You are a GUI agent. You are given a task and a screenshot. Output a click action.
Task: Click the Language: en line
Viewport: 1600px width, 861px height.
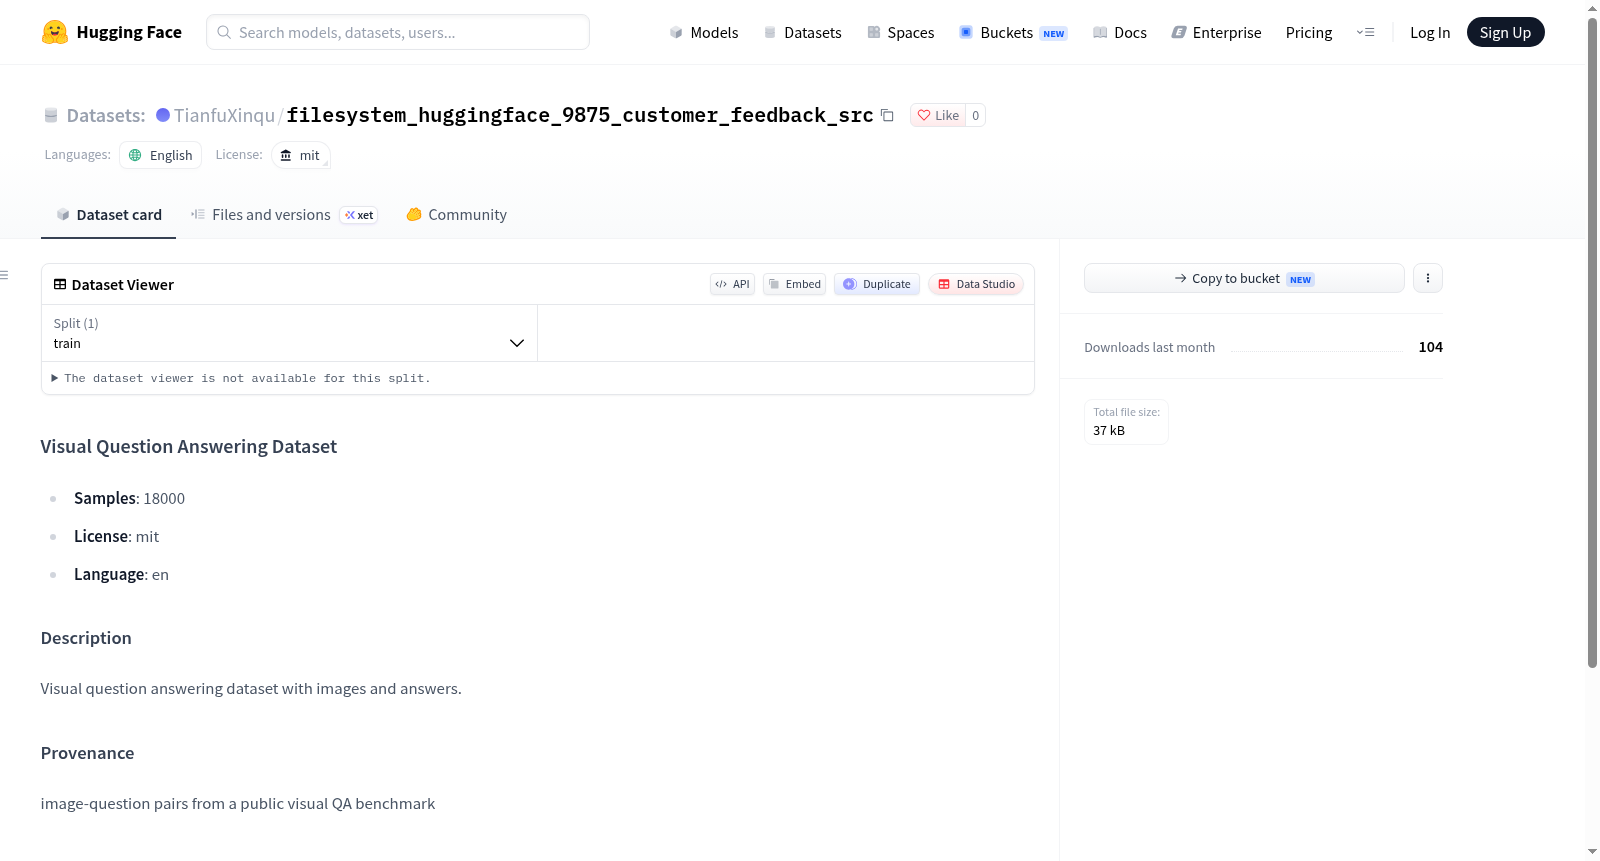point(121,574)
